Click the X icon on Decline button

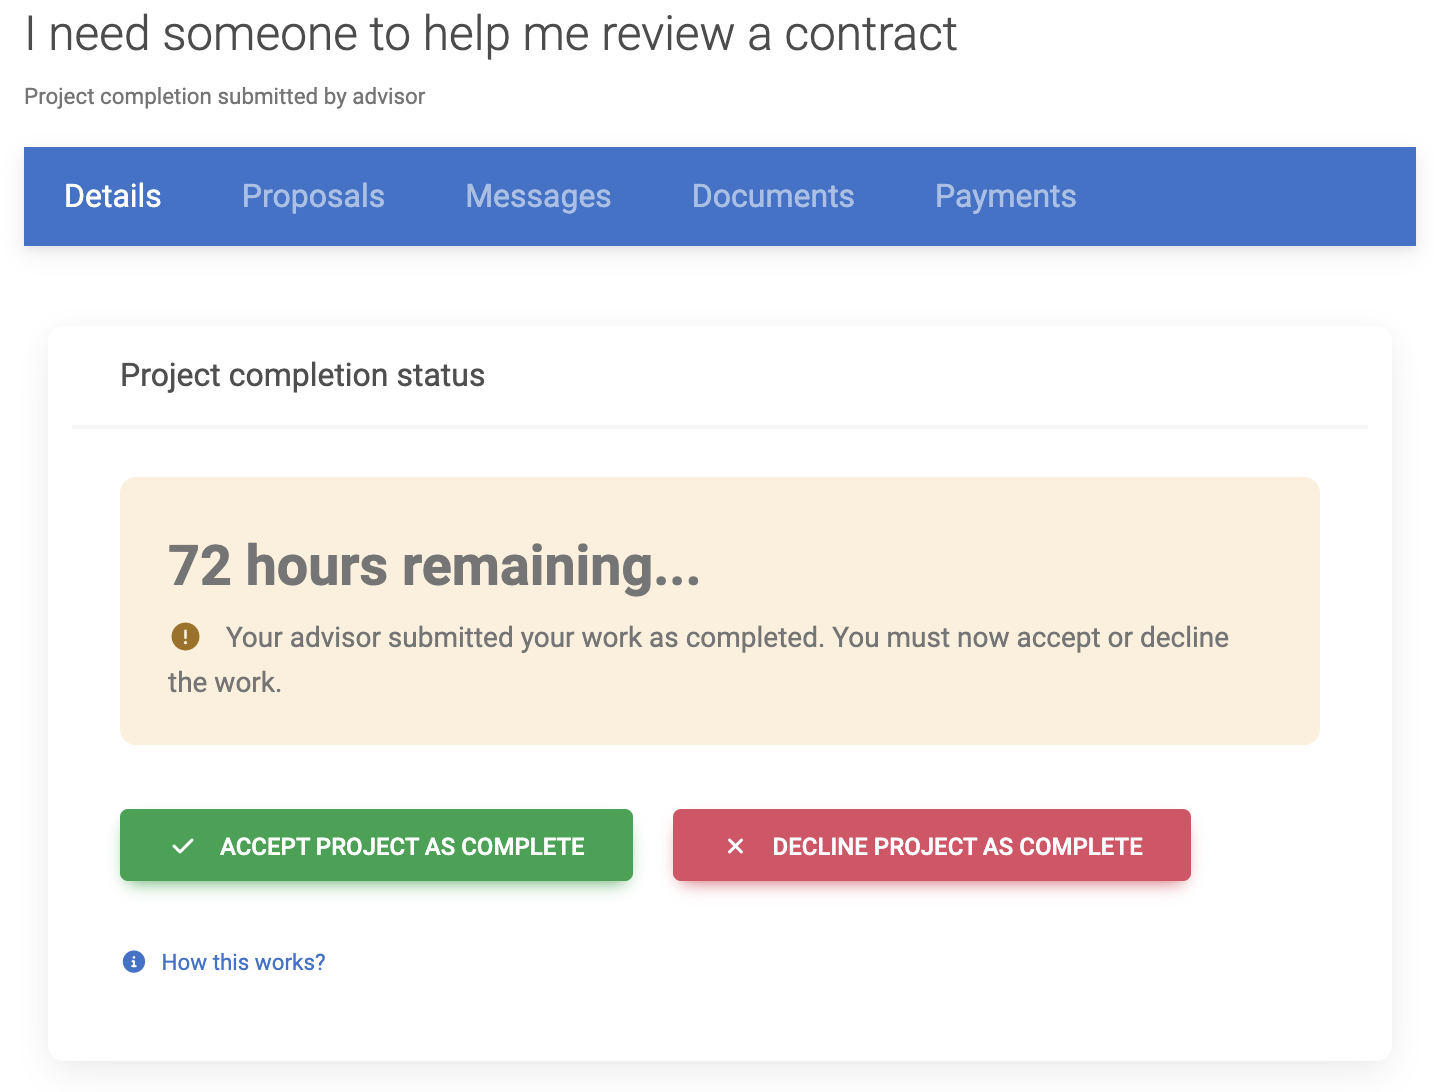[735, 846]
